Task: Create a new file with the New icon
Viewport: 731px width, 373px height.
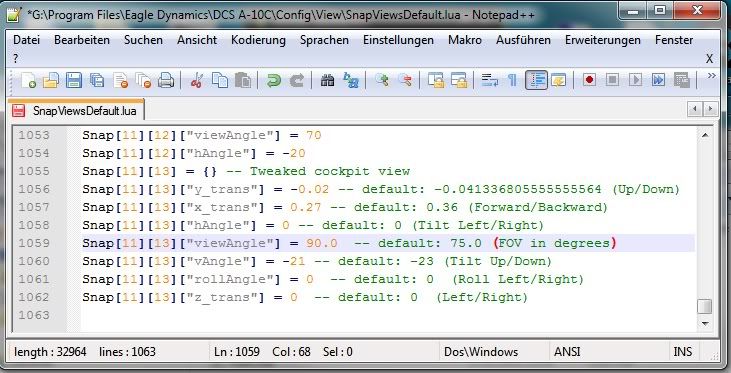Action: click(28, 80)
